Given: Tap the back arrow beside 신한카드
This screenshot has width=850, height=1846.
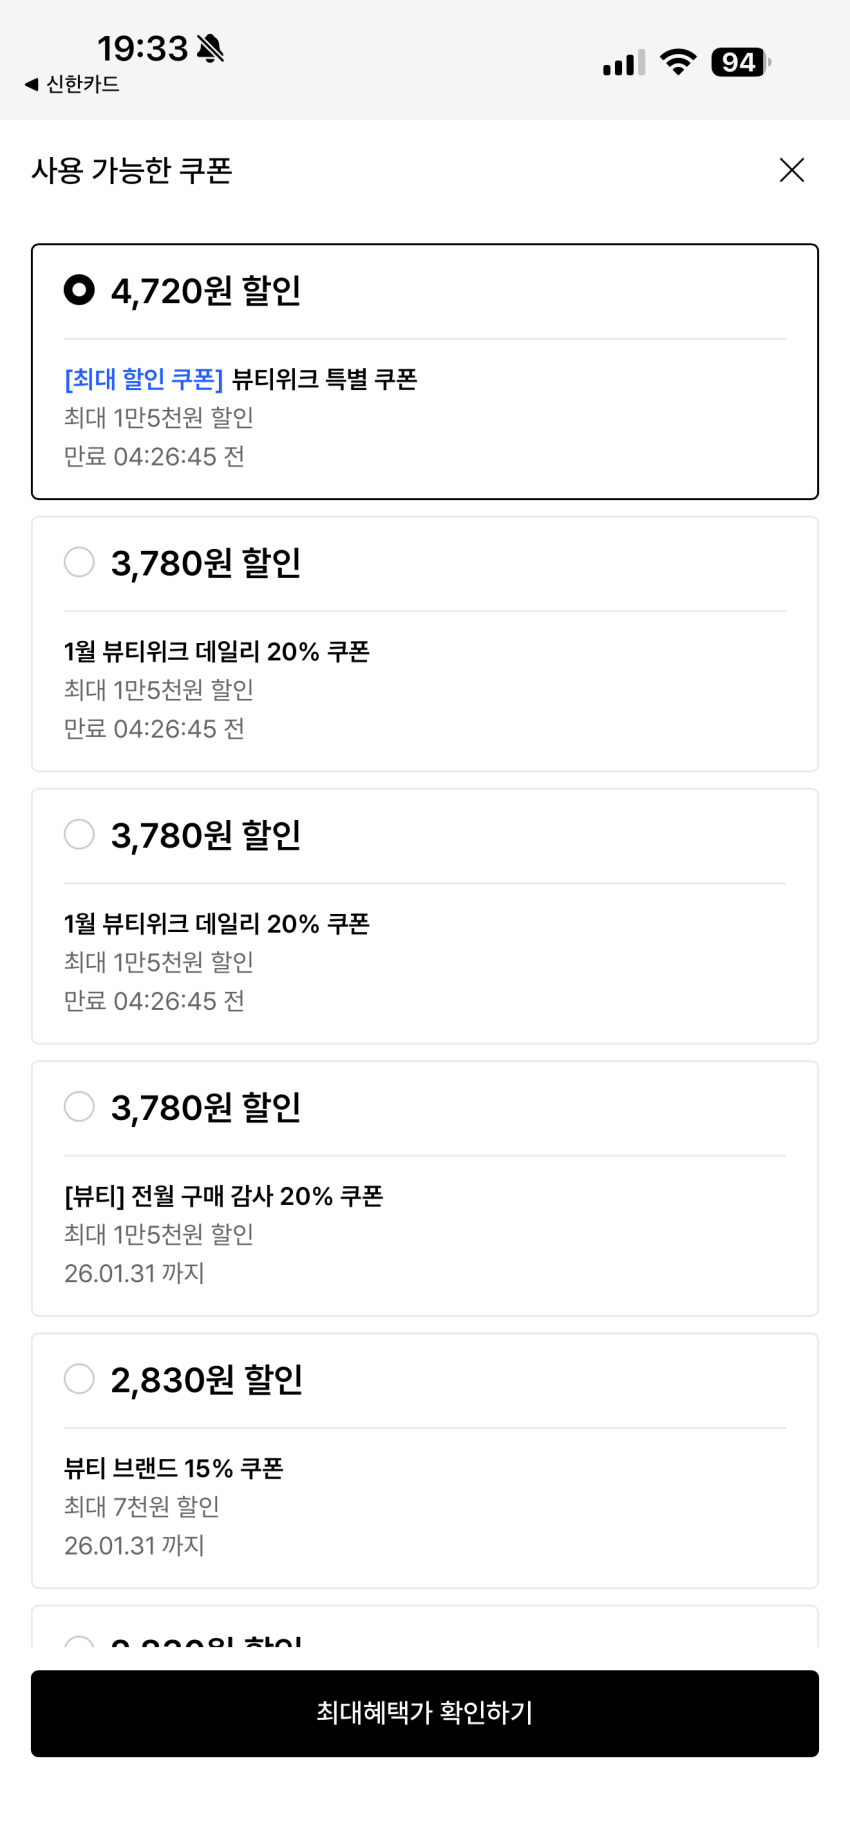Looking at the screenshot, I should click(x=31, y=85).
